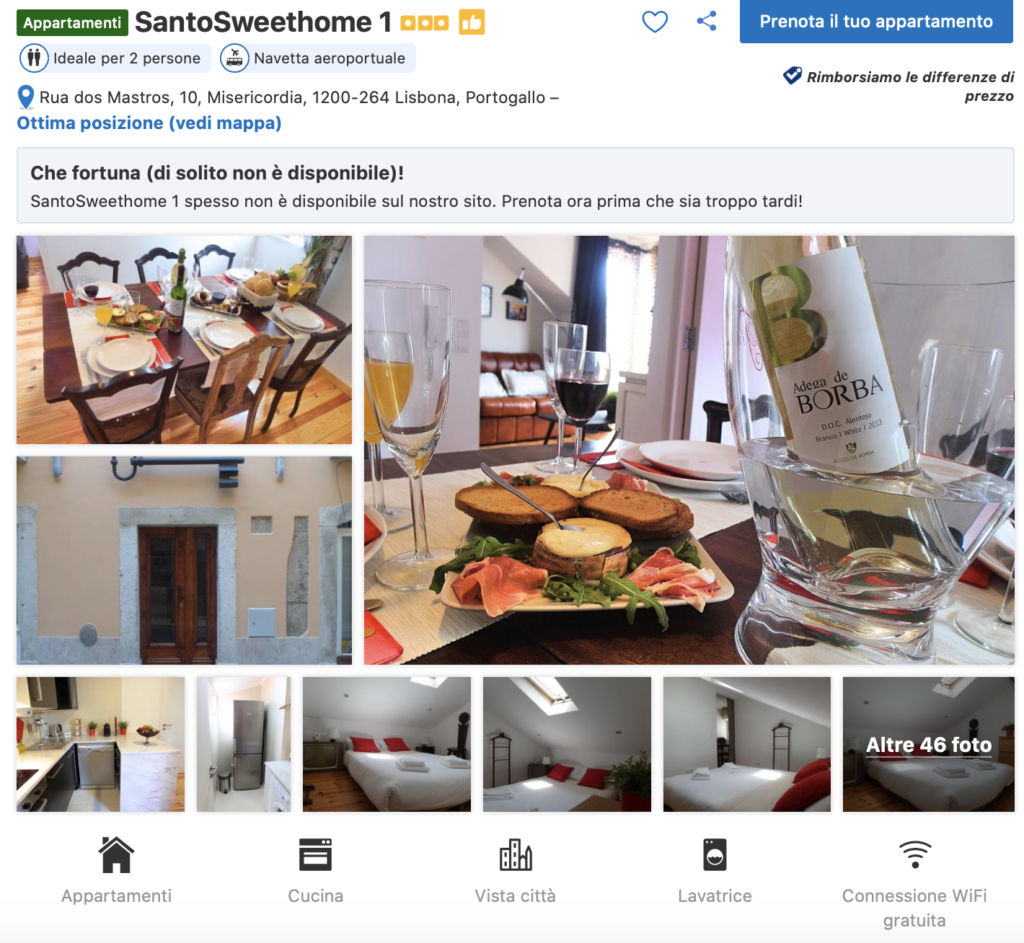This screenshot has height=943, width=1024.
Task: Click the airport shuttle bus icon
Action: click(234, 58)
